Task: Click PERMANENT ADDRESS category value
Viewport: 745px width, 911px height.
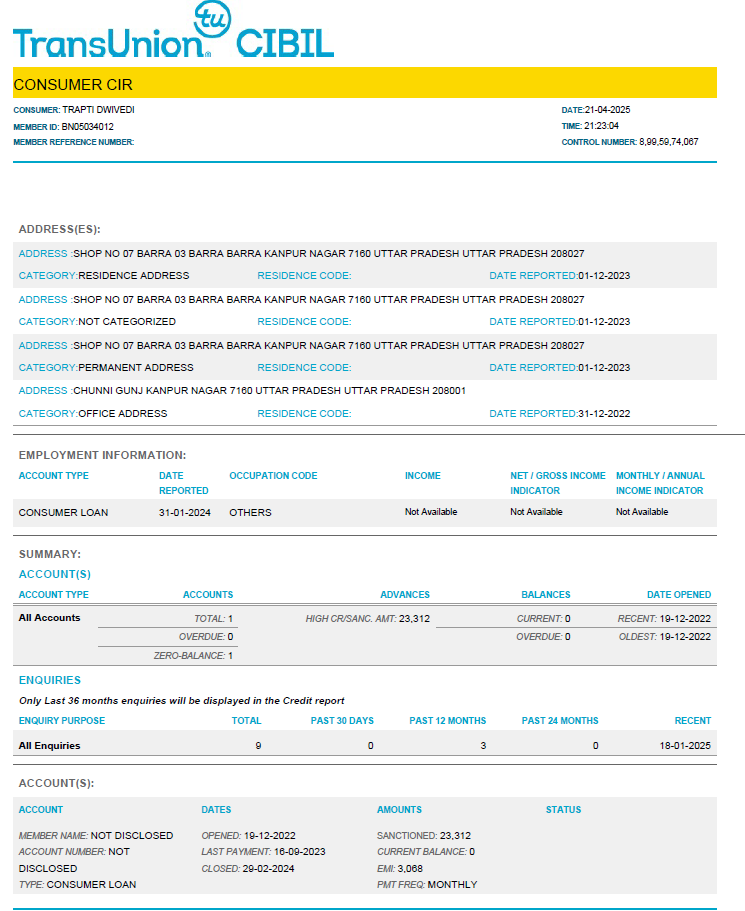Action: coord(136,367)
